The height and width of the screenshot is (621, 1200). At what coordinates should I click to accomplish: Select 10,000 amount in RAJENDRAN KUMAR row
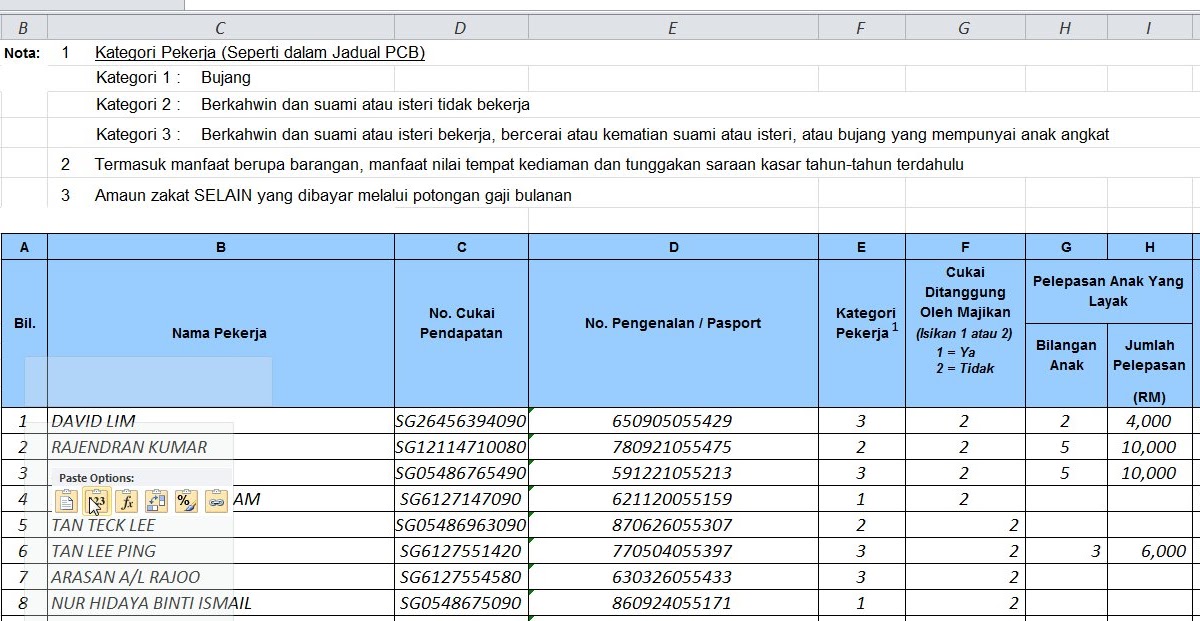1149,447
